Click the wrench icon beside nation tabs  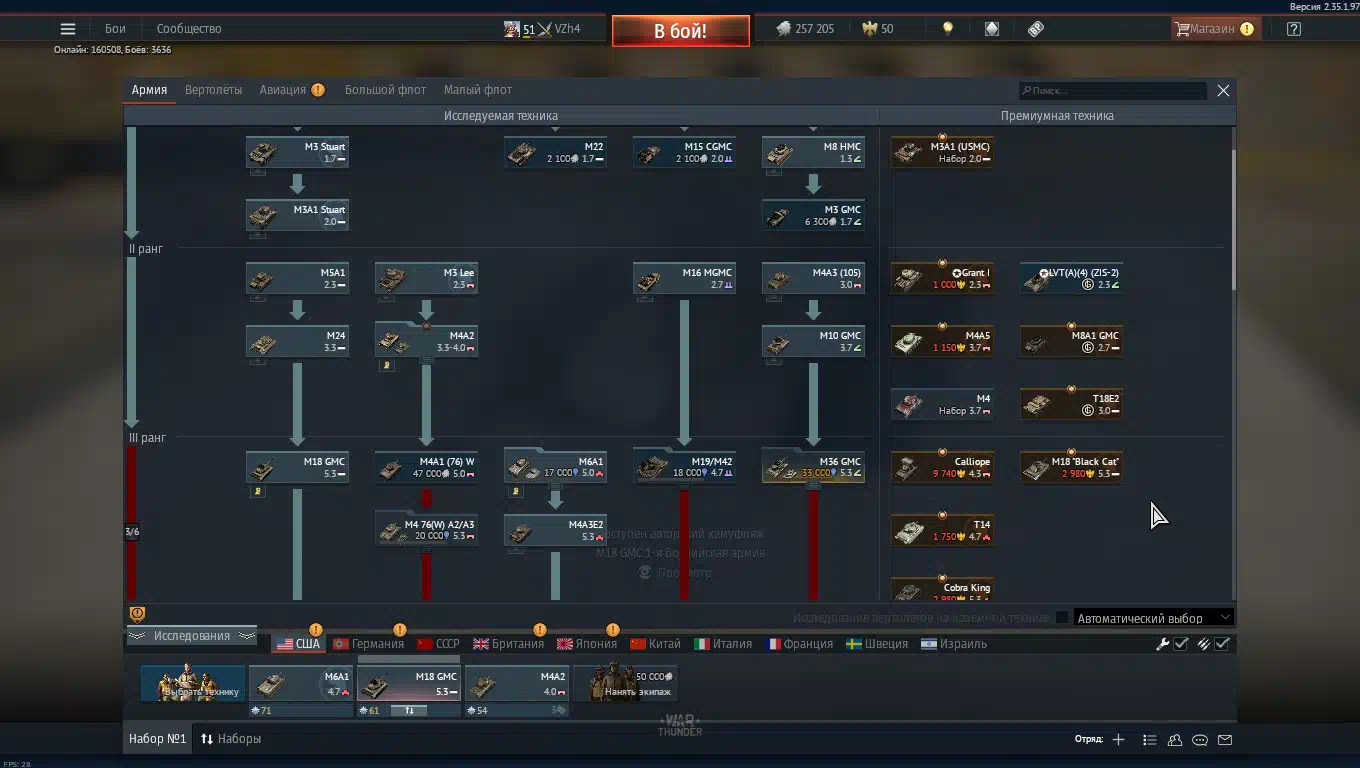click(x=1163, y=644)
